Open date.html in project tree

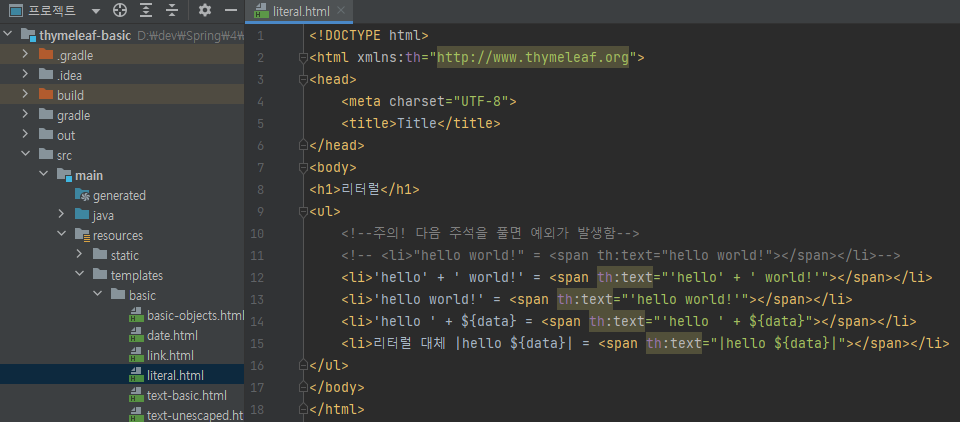click(172, 336)
